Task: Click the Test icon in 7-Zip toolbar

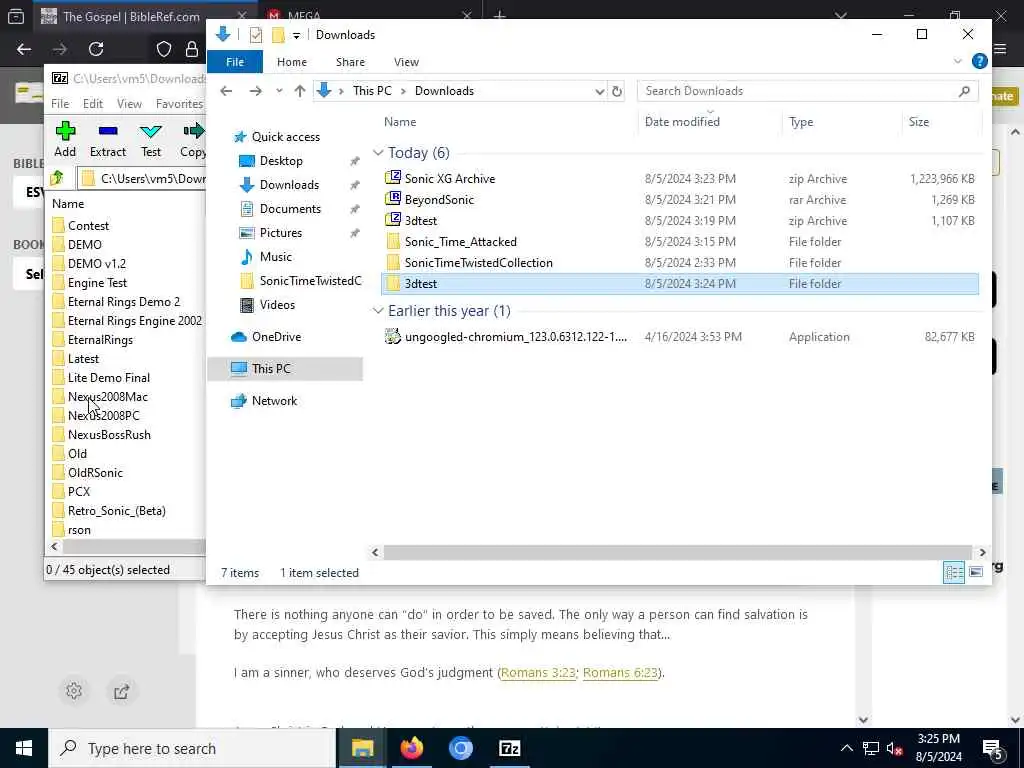Action: [151, 131]
